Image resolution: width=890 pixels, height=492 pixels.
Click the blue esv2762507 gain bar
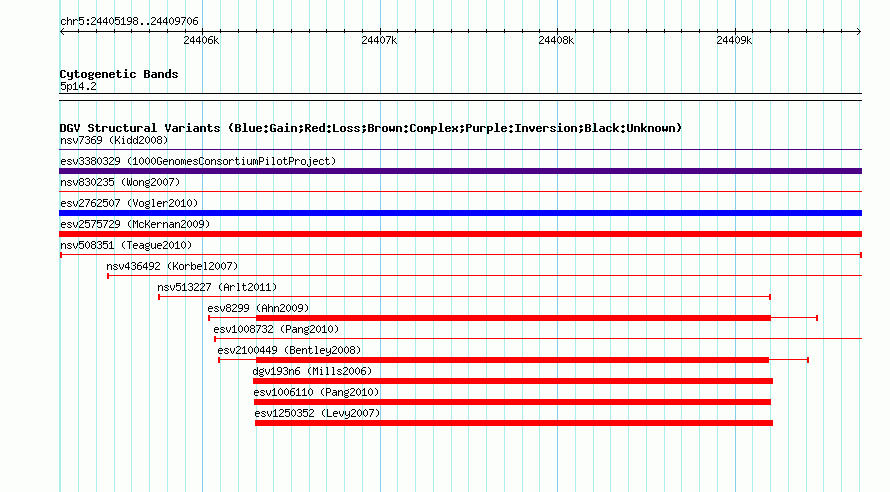pyautogui.click(x=460, y=213)
